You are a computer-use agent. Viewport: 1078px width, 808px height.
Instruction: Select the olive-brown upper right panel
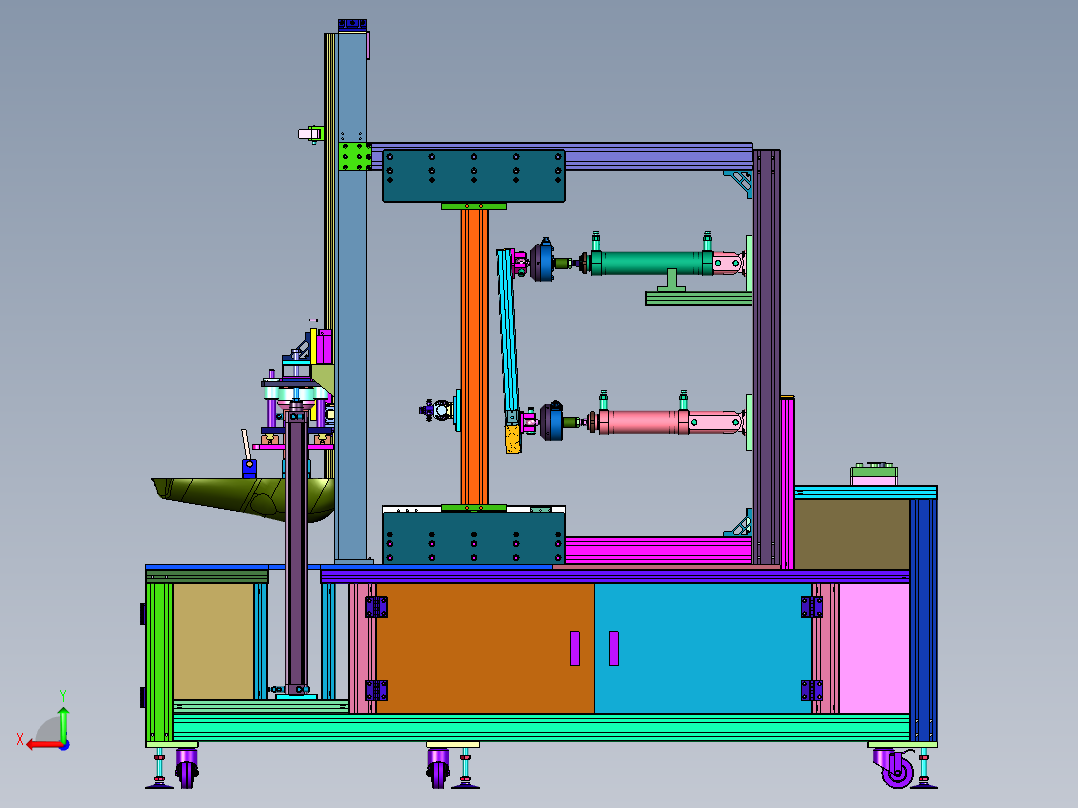[x=852, y=534]
